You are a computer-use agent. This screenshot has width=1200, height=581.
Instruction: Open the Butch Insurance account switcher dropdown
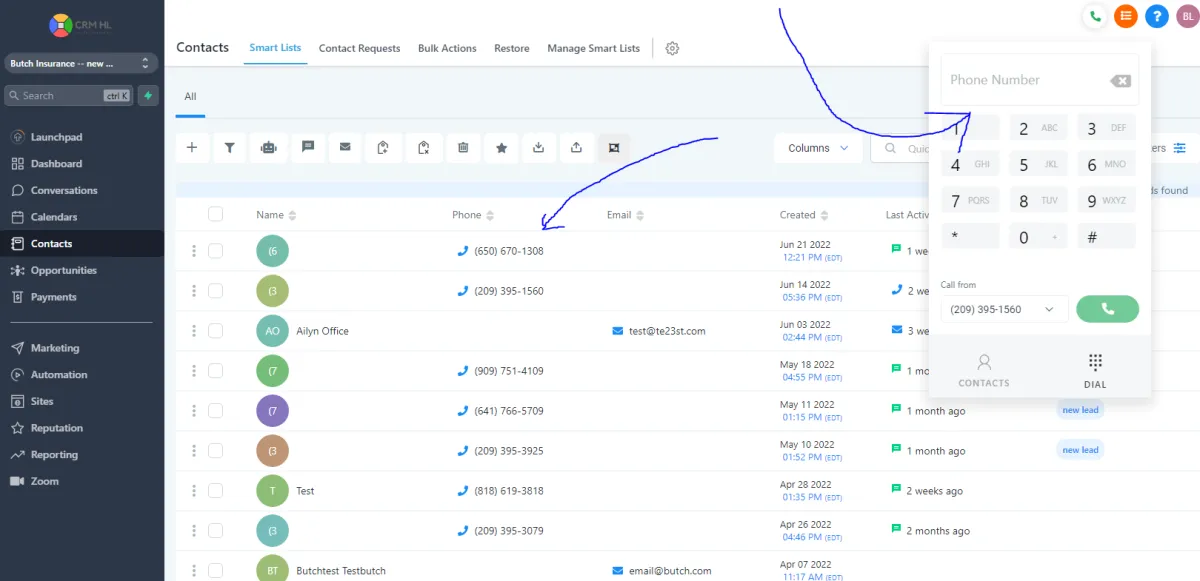pyautogui.click(x=81, y=63)
